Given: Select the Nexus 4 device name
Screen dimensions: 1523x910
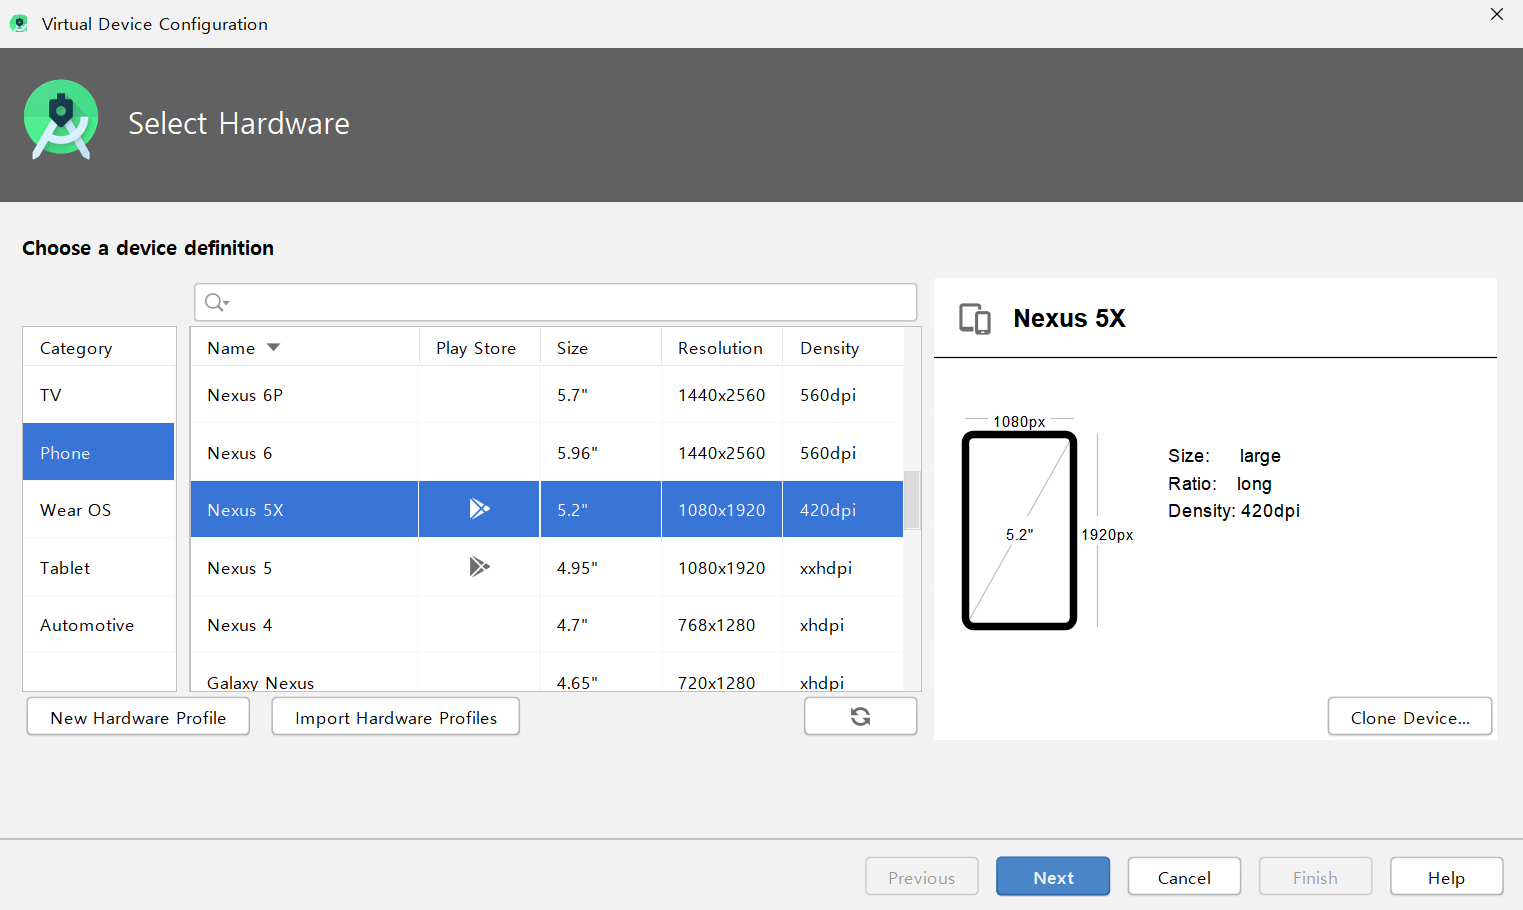Looking at the screenshot, I should click(239, 625).
